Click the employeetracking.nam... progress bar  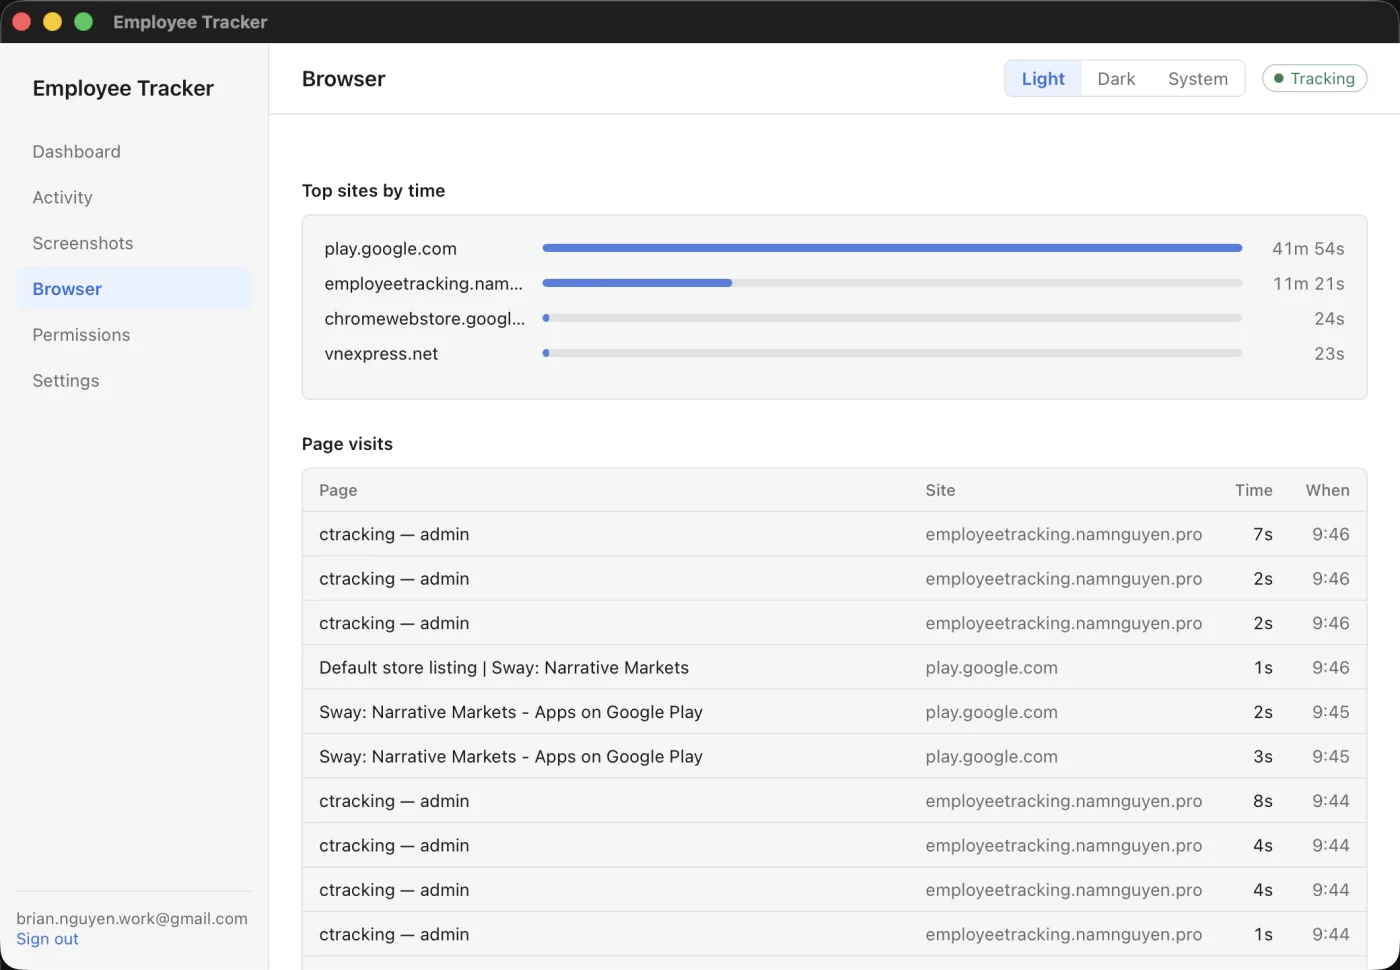pyautogui.click(x=892, y=283)
